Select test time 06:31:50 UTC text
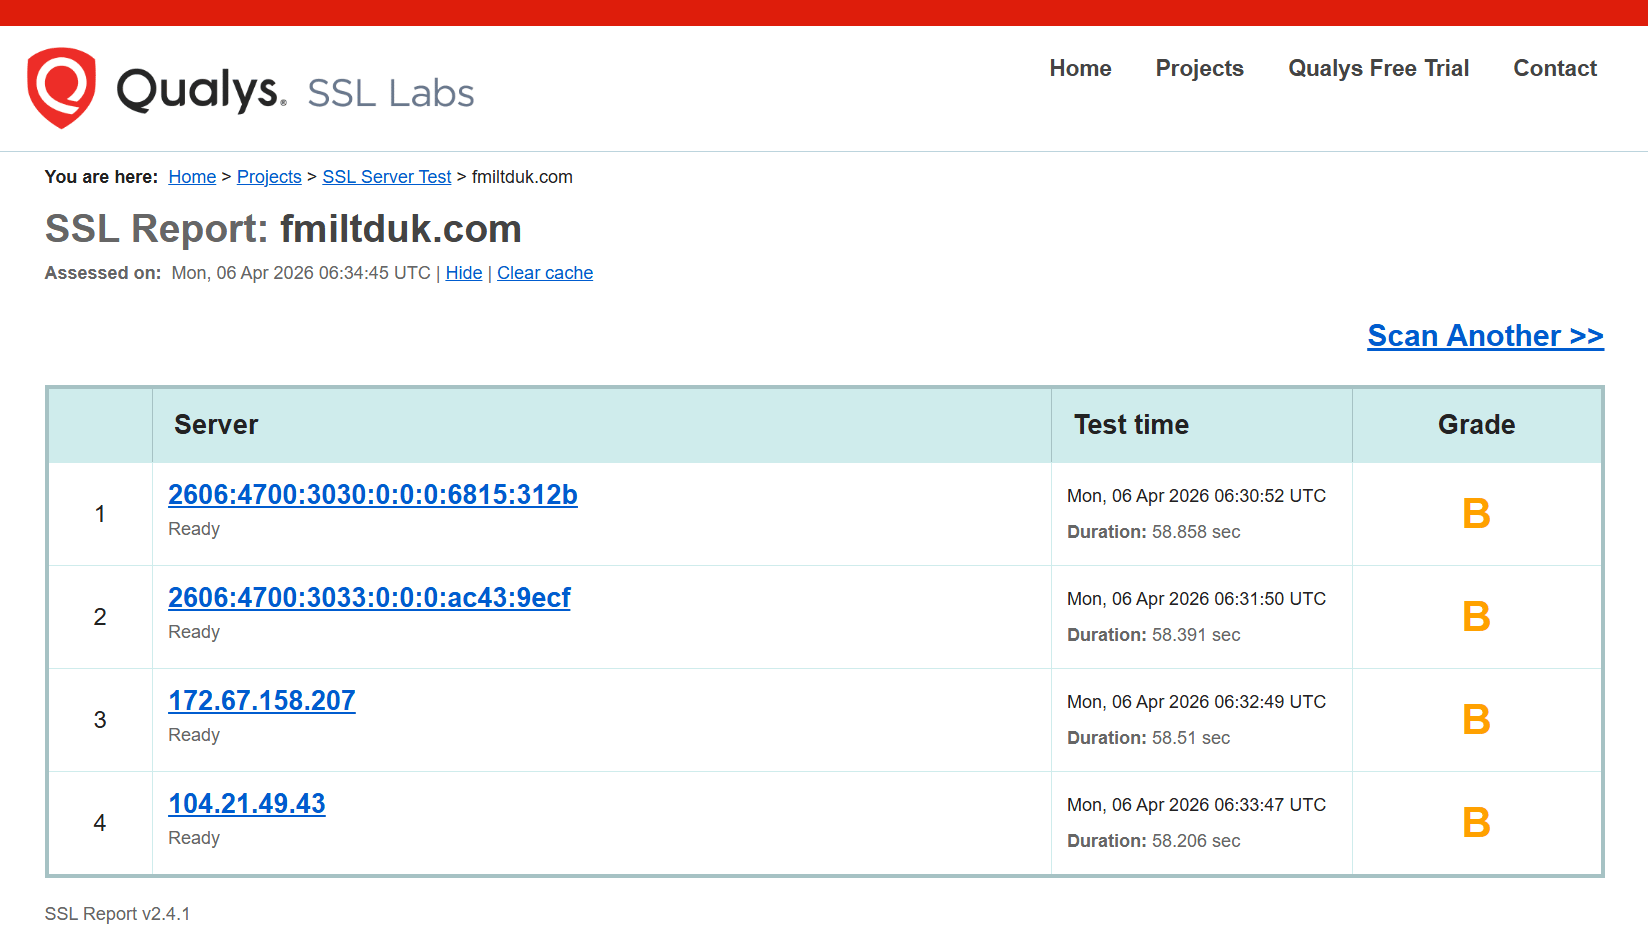Screen dimensions: 1648x932 pos(1196,599)
